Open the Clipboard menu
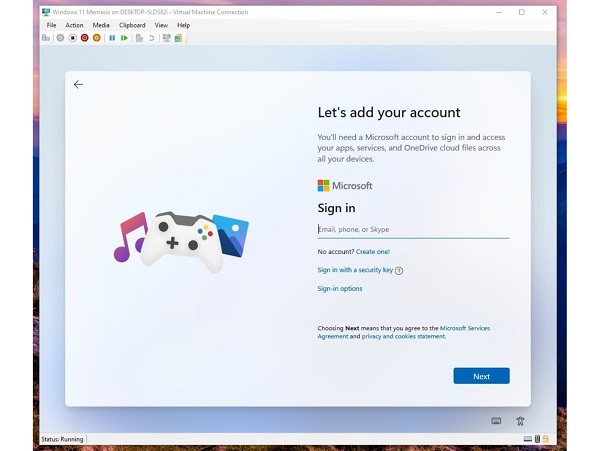 (x=132, y=25)
